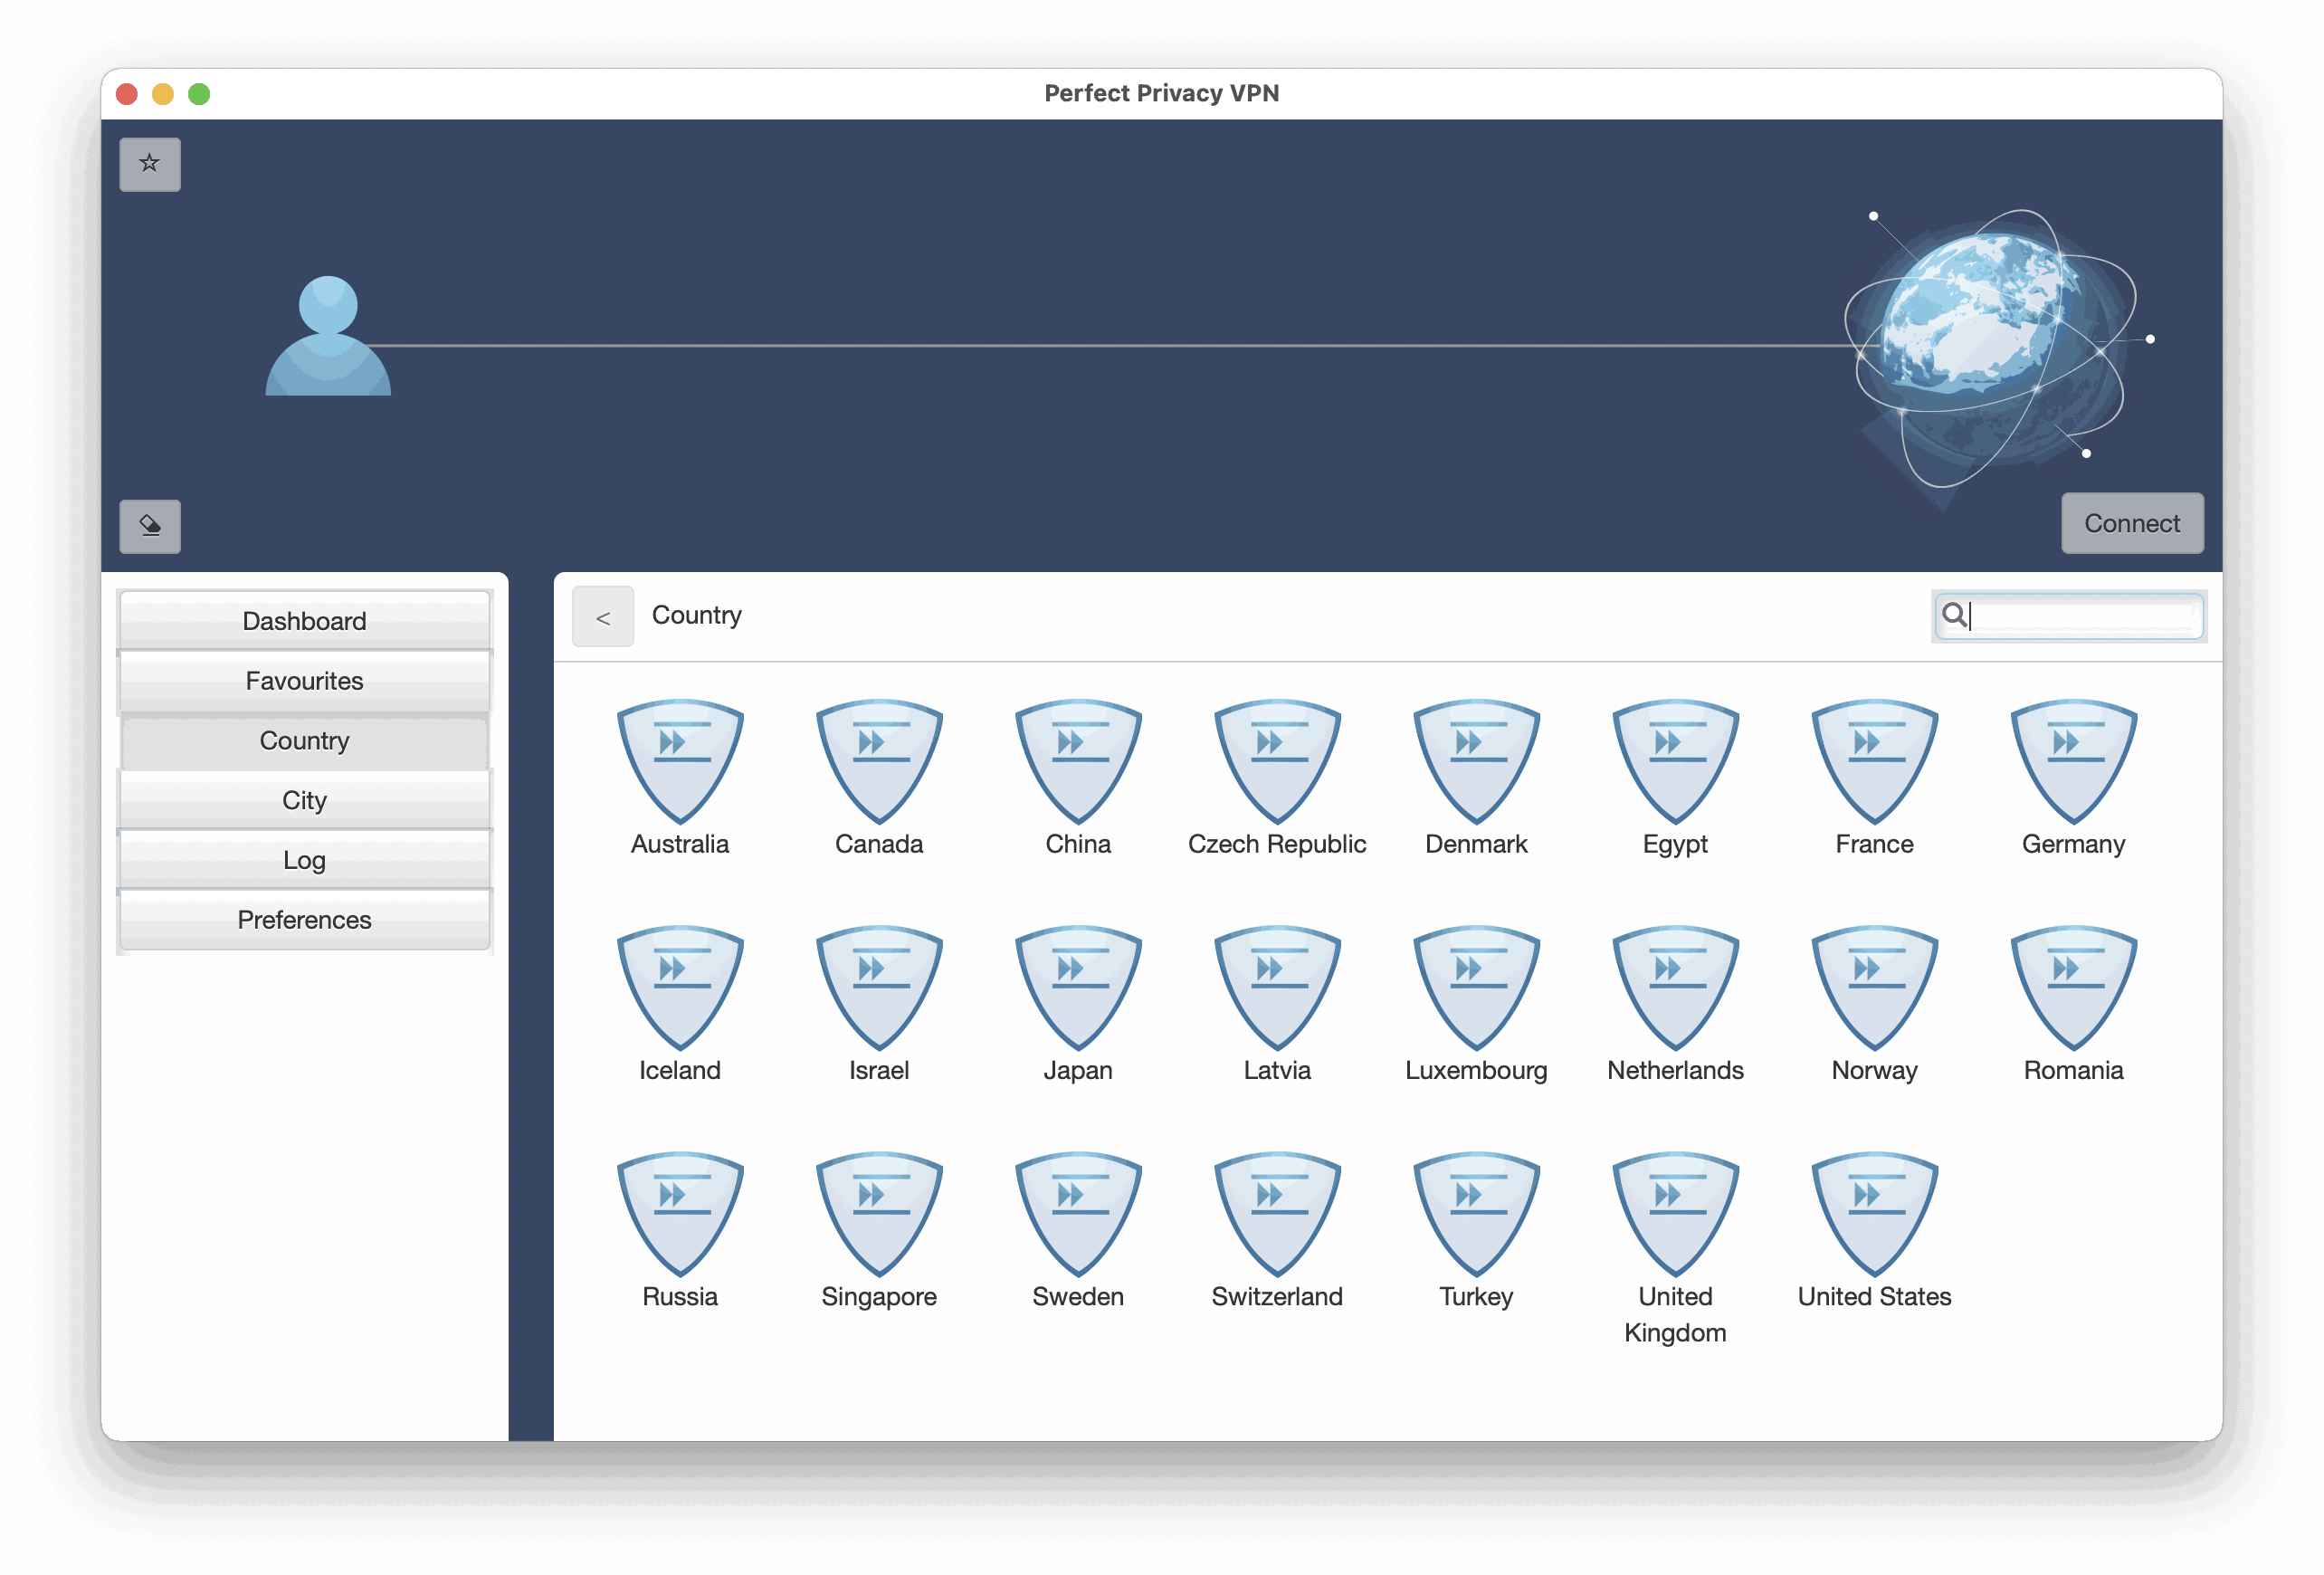
Task: Open the Favourites section
Action: point(304,681)
